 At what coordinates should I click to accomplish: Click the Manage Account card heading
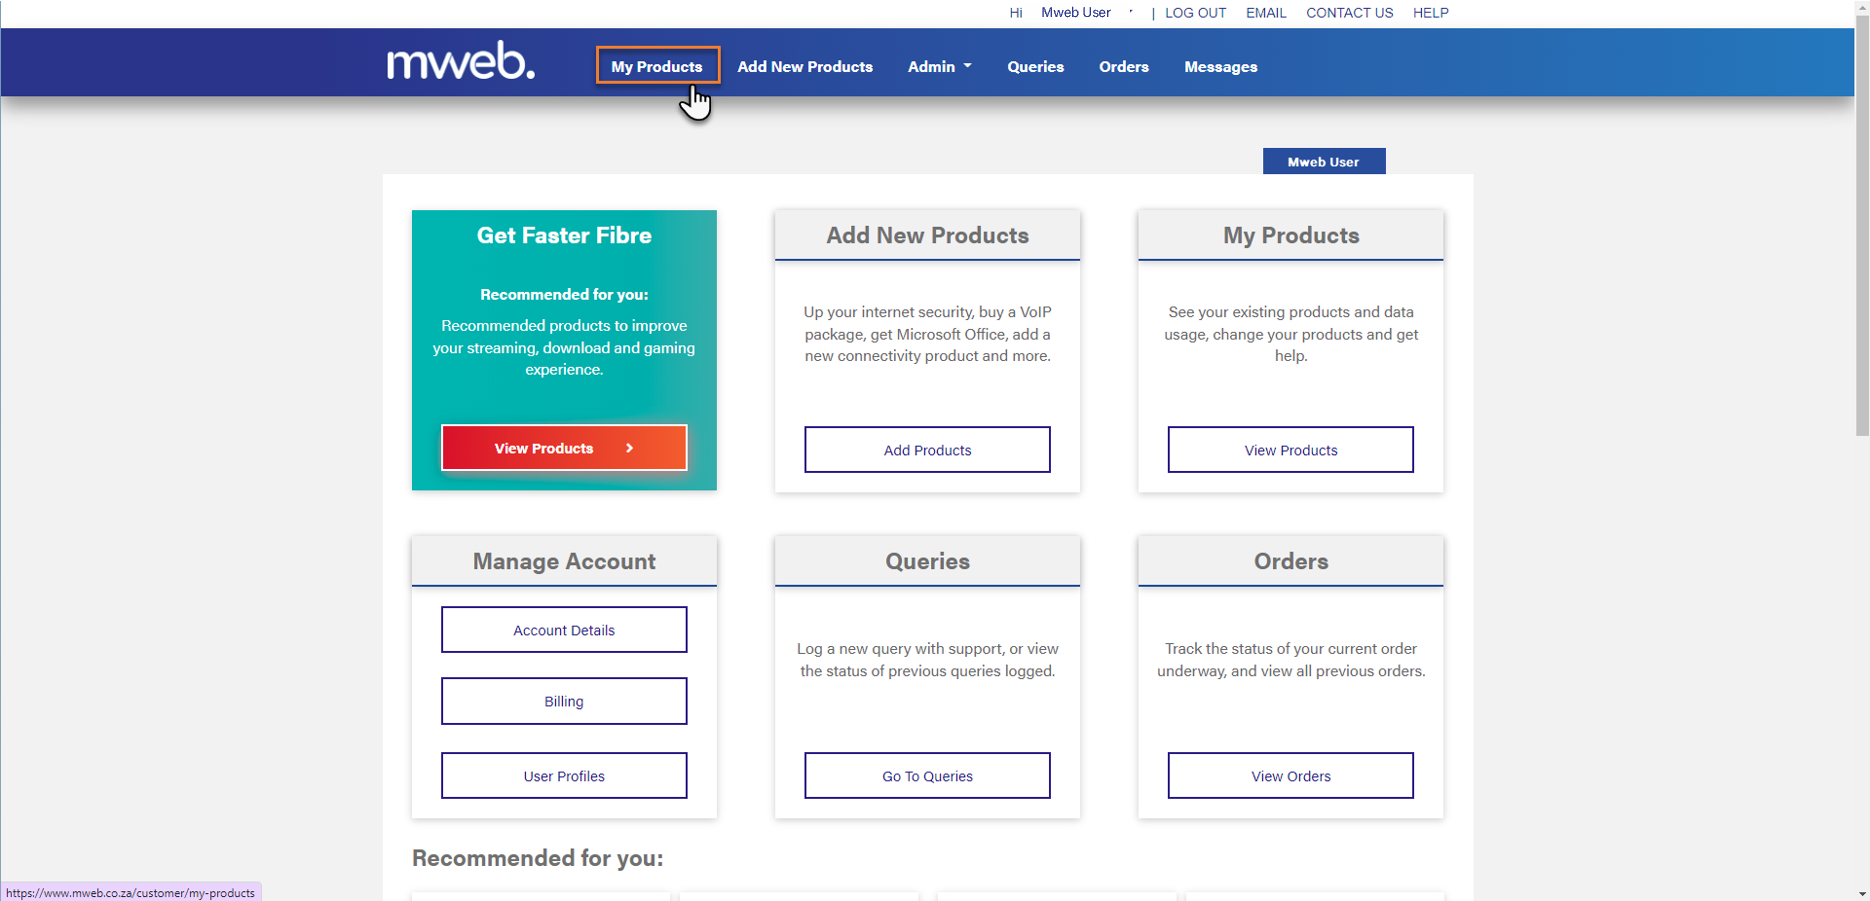pyautogui.click(x=564, y=561)
